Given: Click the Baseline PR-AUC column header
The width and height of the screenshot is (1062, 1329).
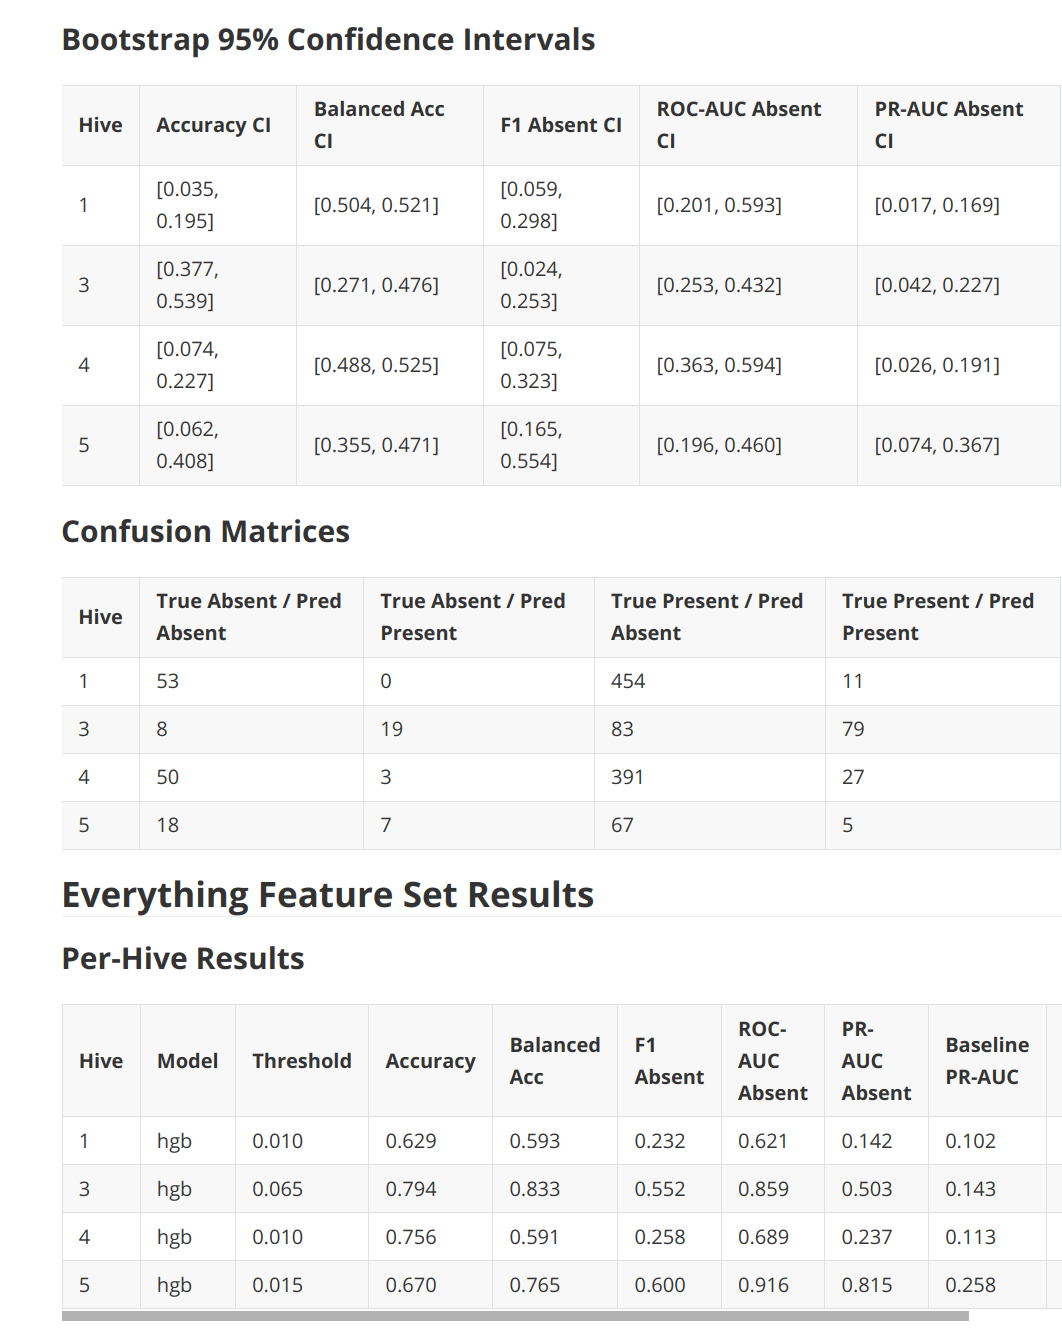Looking at the screenshot, I should tap(987, 1061).
